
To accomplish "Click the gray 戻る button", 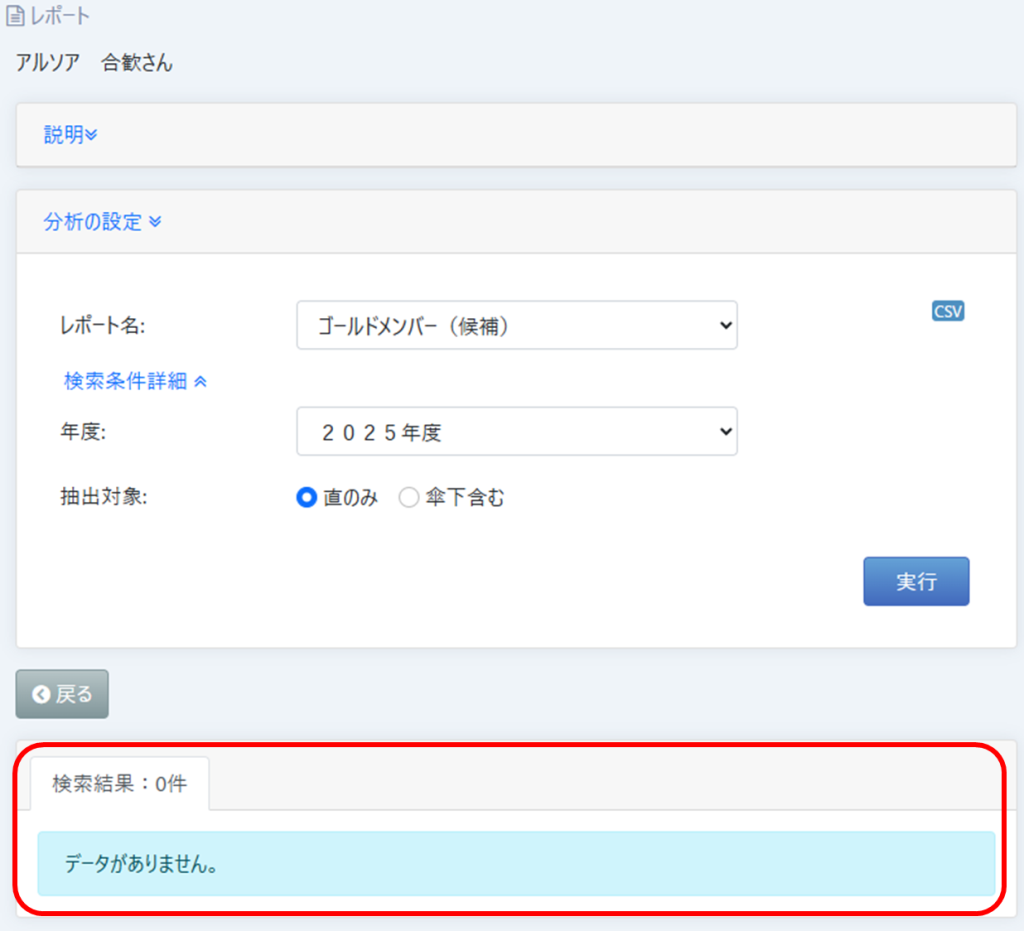I will click(x=62, y=695).
